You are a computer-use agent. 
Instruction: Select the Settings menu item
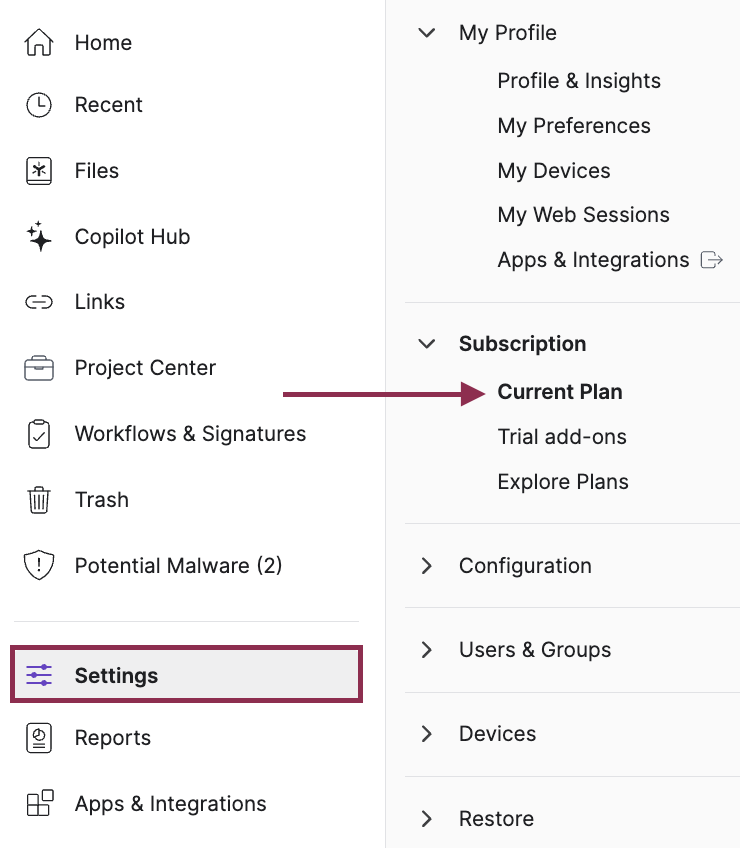coord(116,675)
